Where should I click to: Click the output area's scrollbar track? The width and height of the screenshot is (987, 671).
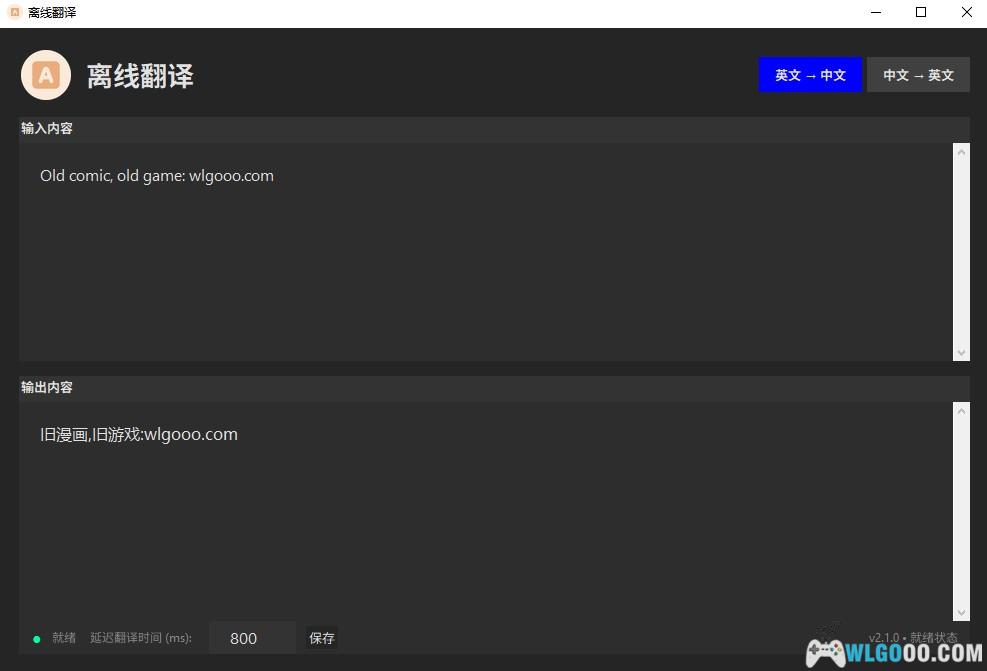click(962, 510)
